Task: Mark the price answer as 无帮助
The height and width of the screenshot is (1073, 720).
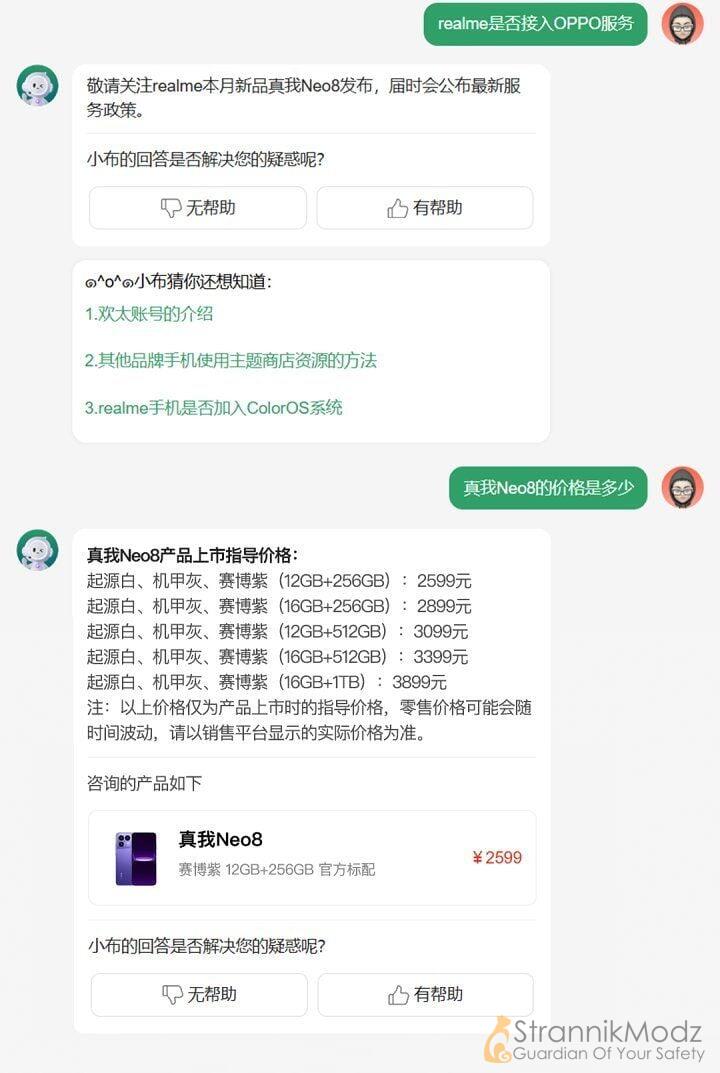Action: coord(199,994)
